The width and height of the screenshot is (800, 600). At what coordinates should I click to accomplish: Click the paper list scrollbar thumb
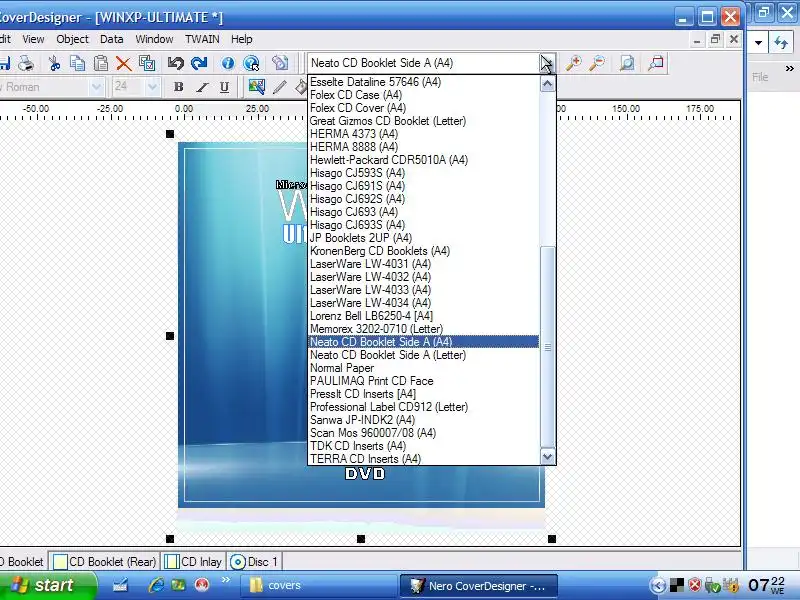coord(547,347)
